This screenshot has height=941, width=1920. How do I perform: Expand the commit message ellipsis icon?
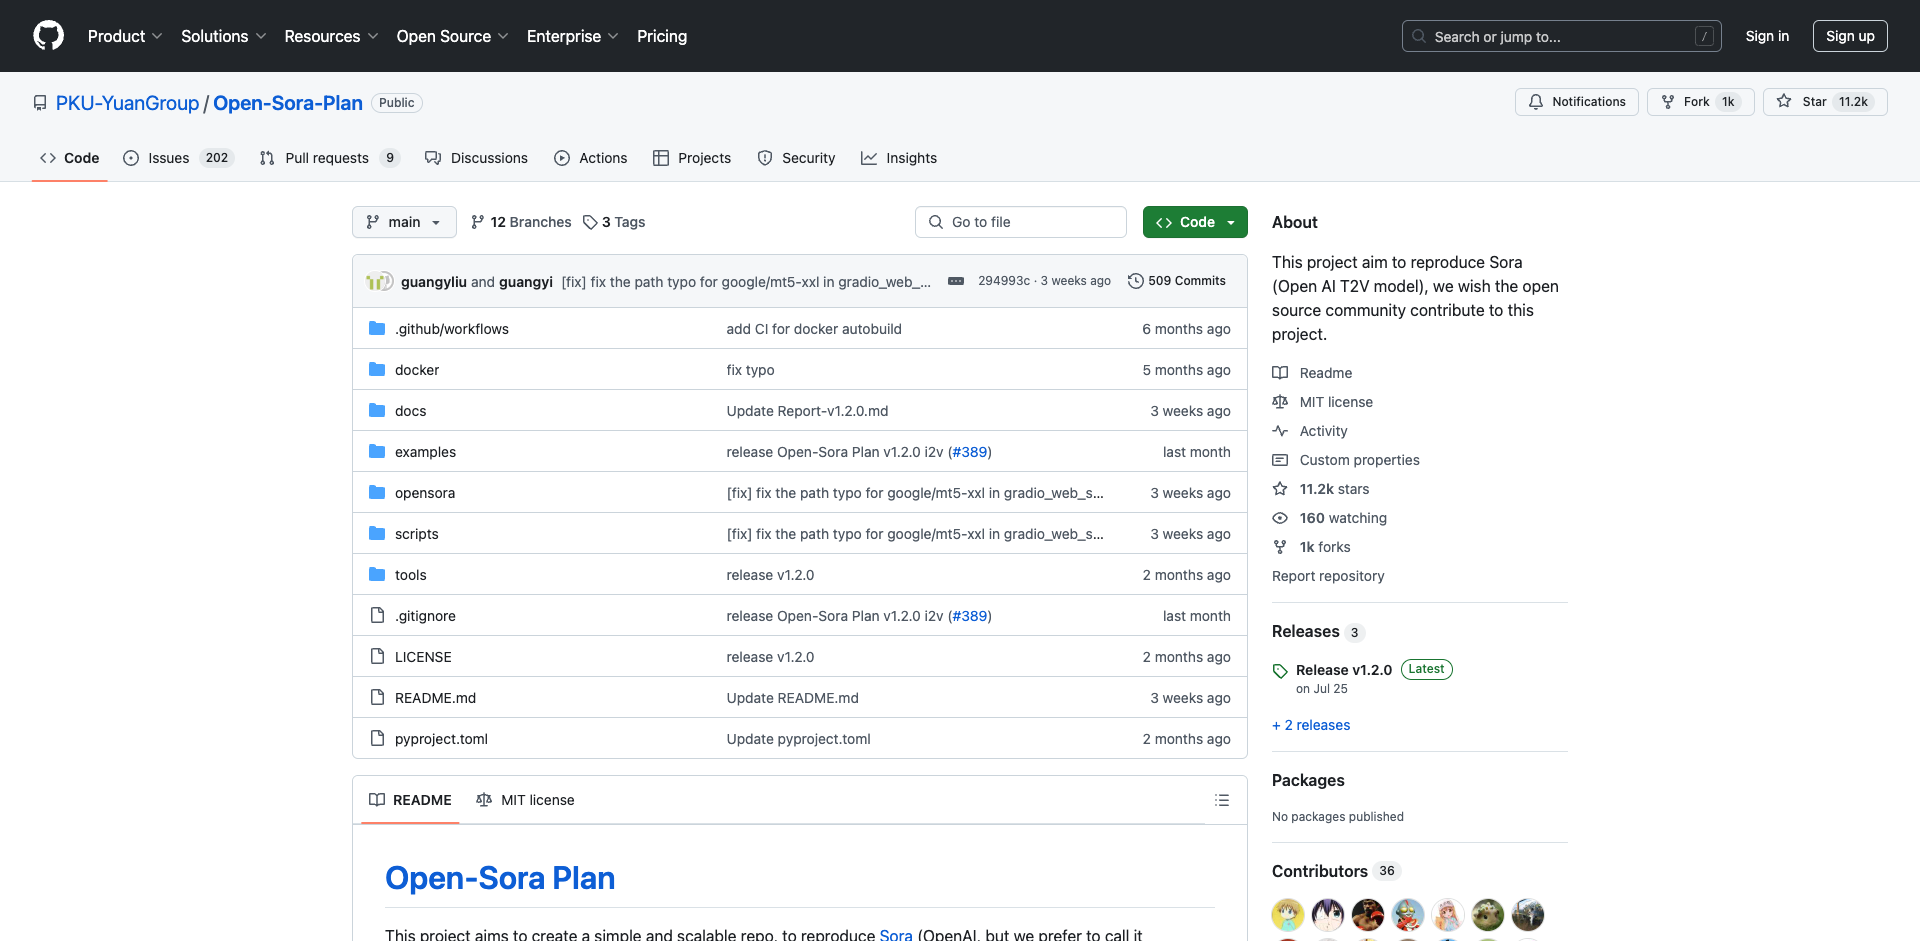coord(956,281)
